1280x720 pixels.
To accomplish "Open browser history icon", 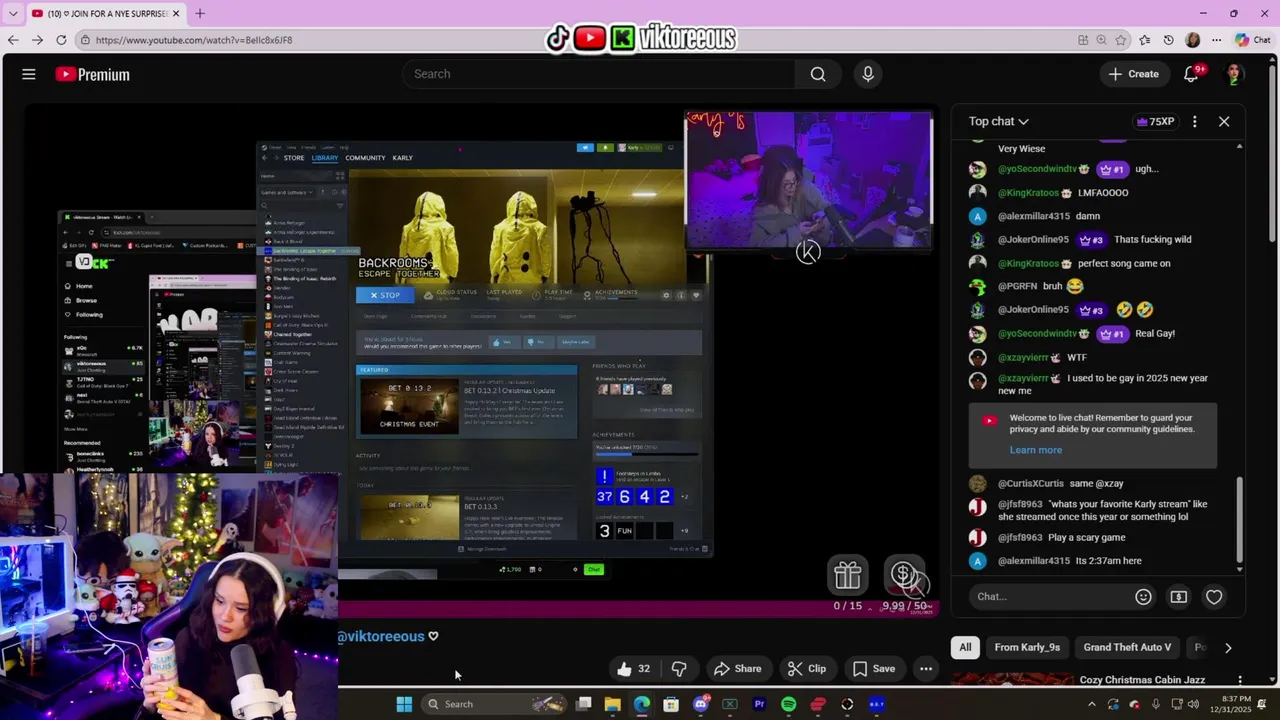I will [1168, 40].
